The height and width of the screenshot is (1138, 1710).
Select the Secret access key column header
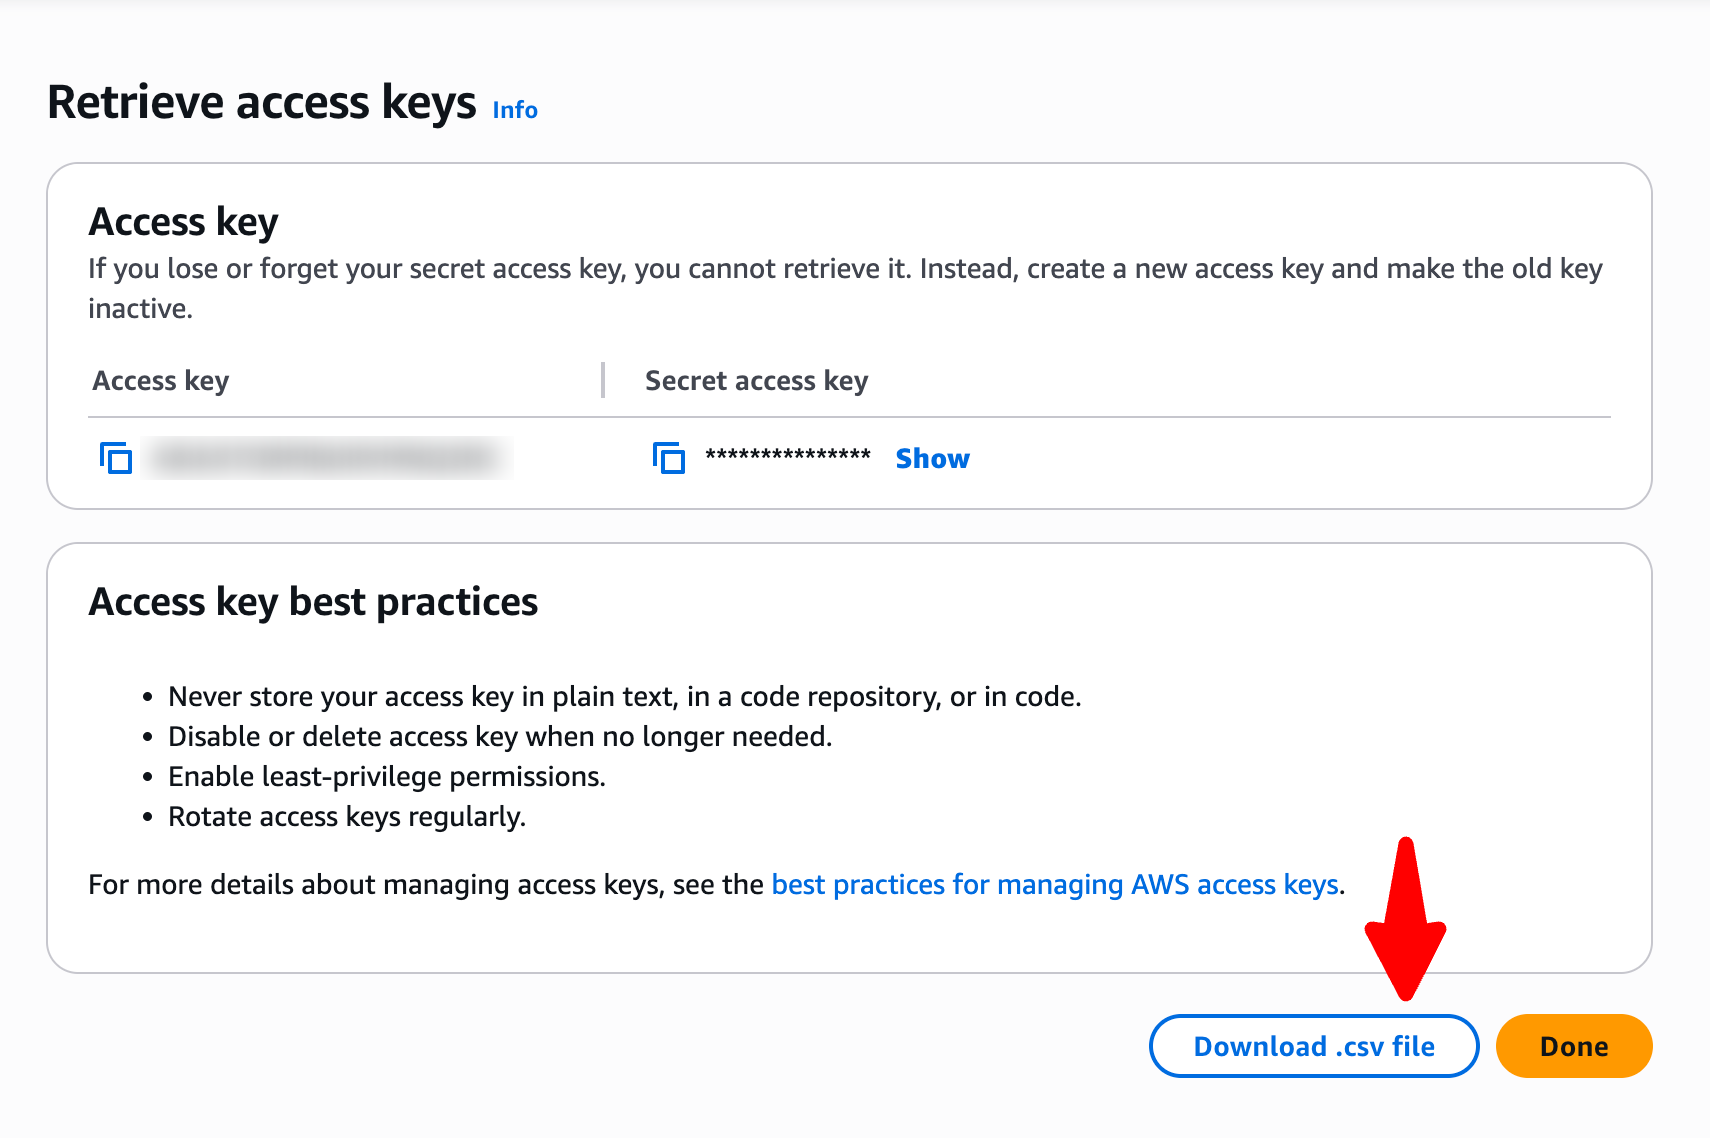coord(756,381)
